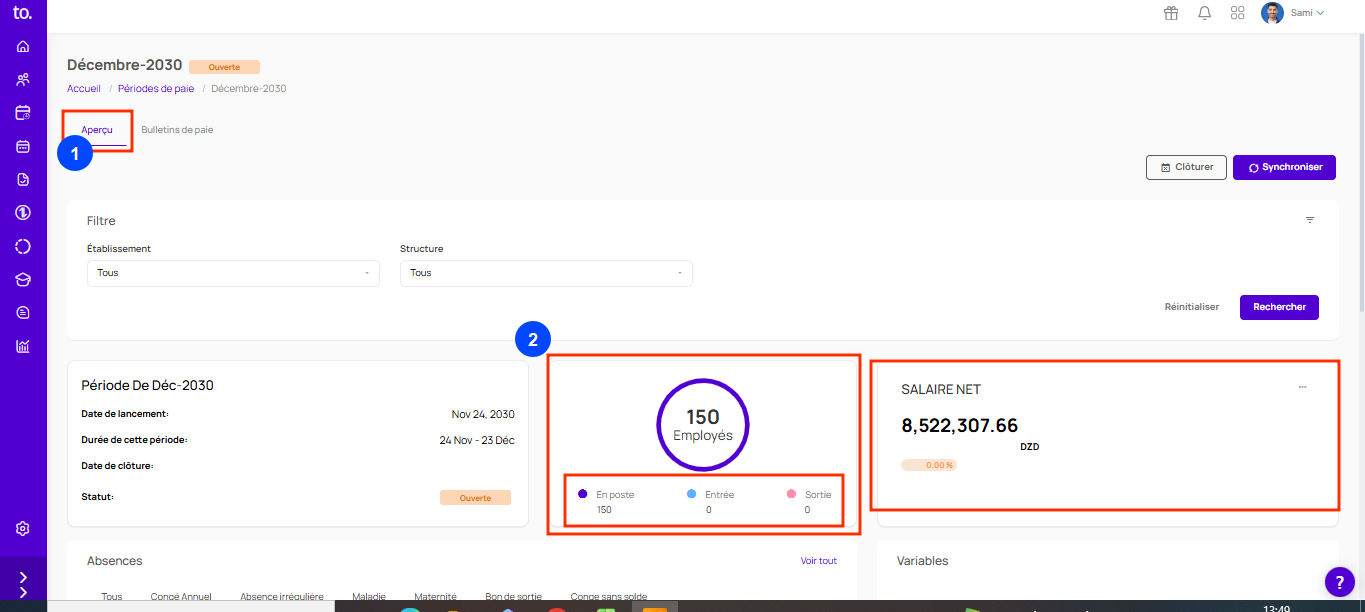Open the employees icon in the sidebar
This screenshot has height=612, width=1365.
(23, 79)
